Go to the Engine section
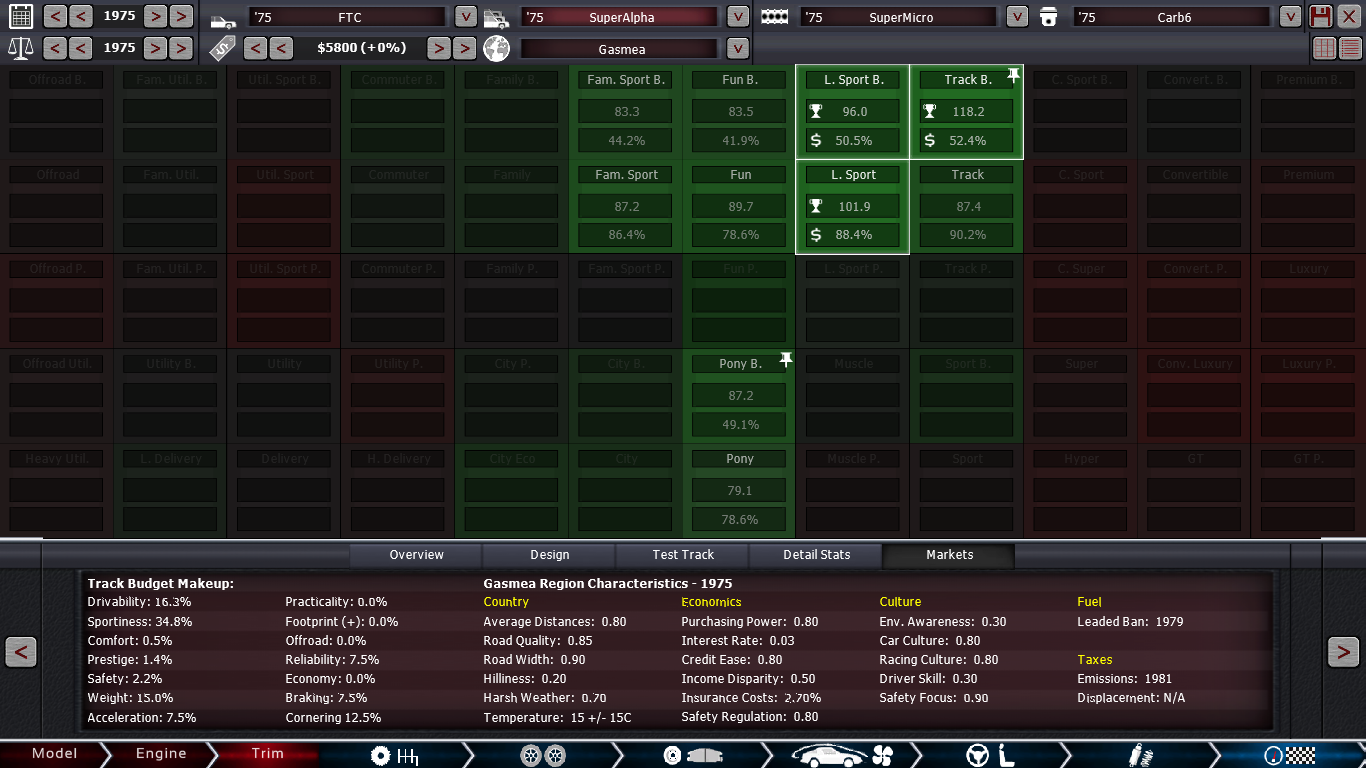 161,754
